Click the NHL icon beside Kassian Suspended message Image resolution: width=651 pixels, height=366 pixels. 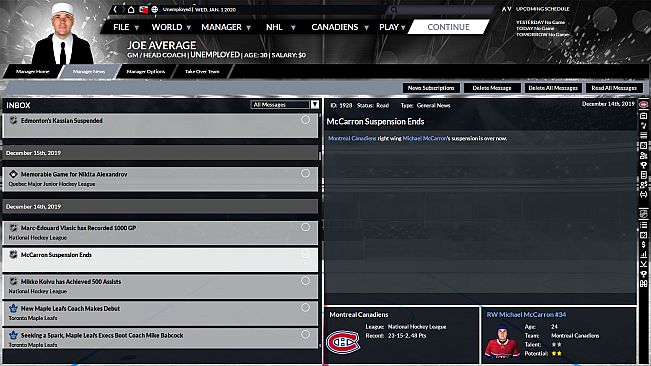point(13,120)
